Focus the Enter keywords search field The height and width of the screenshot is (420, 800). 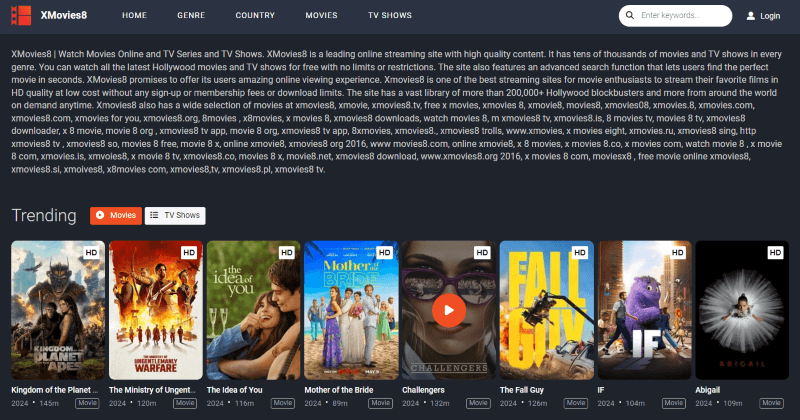(x=675, y=15)
